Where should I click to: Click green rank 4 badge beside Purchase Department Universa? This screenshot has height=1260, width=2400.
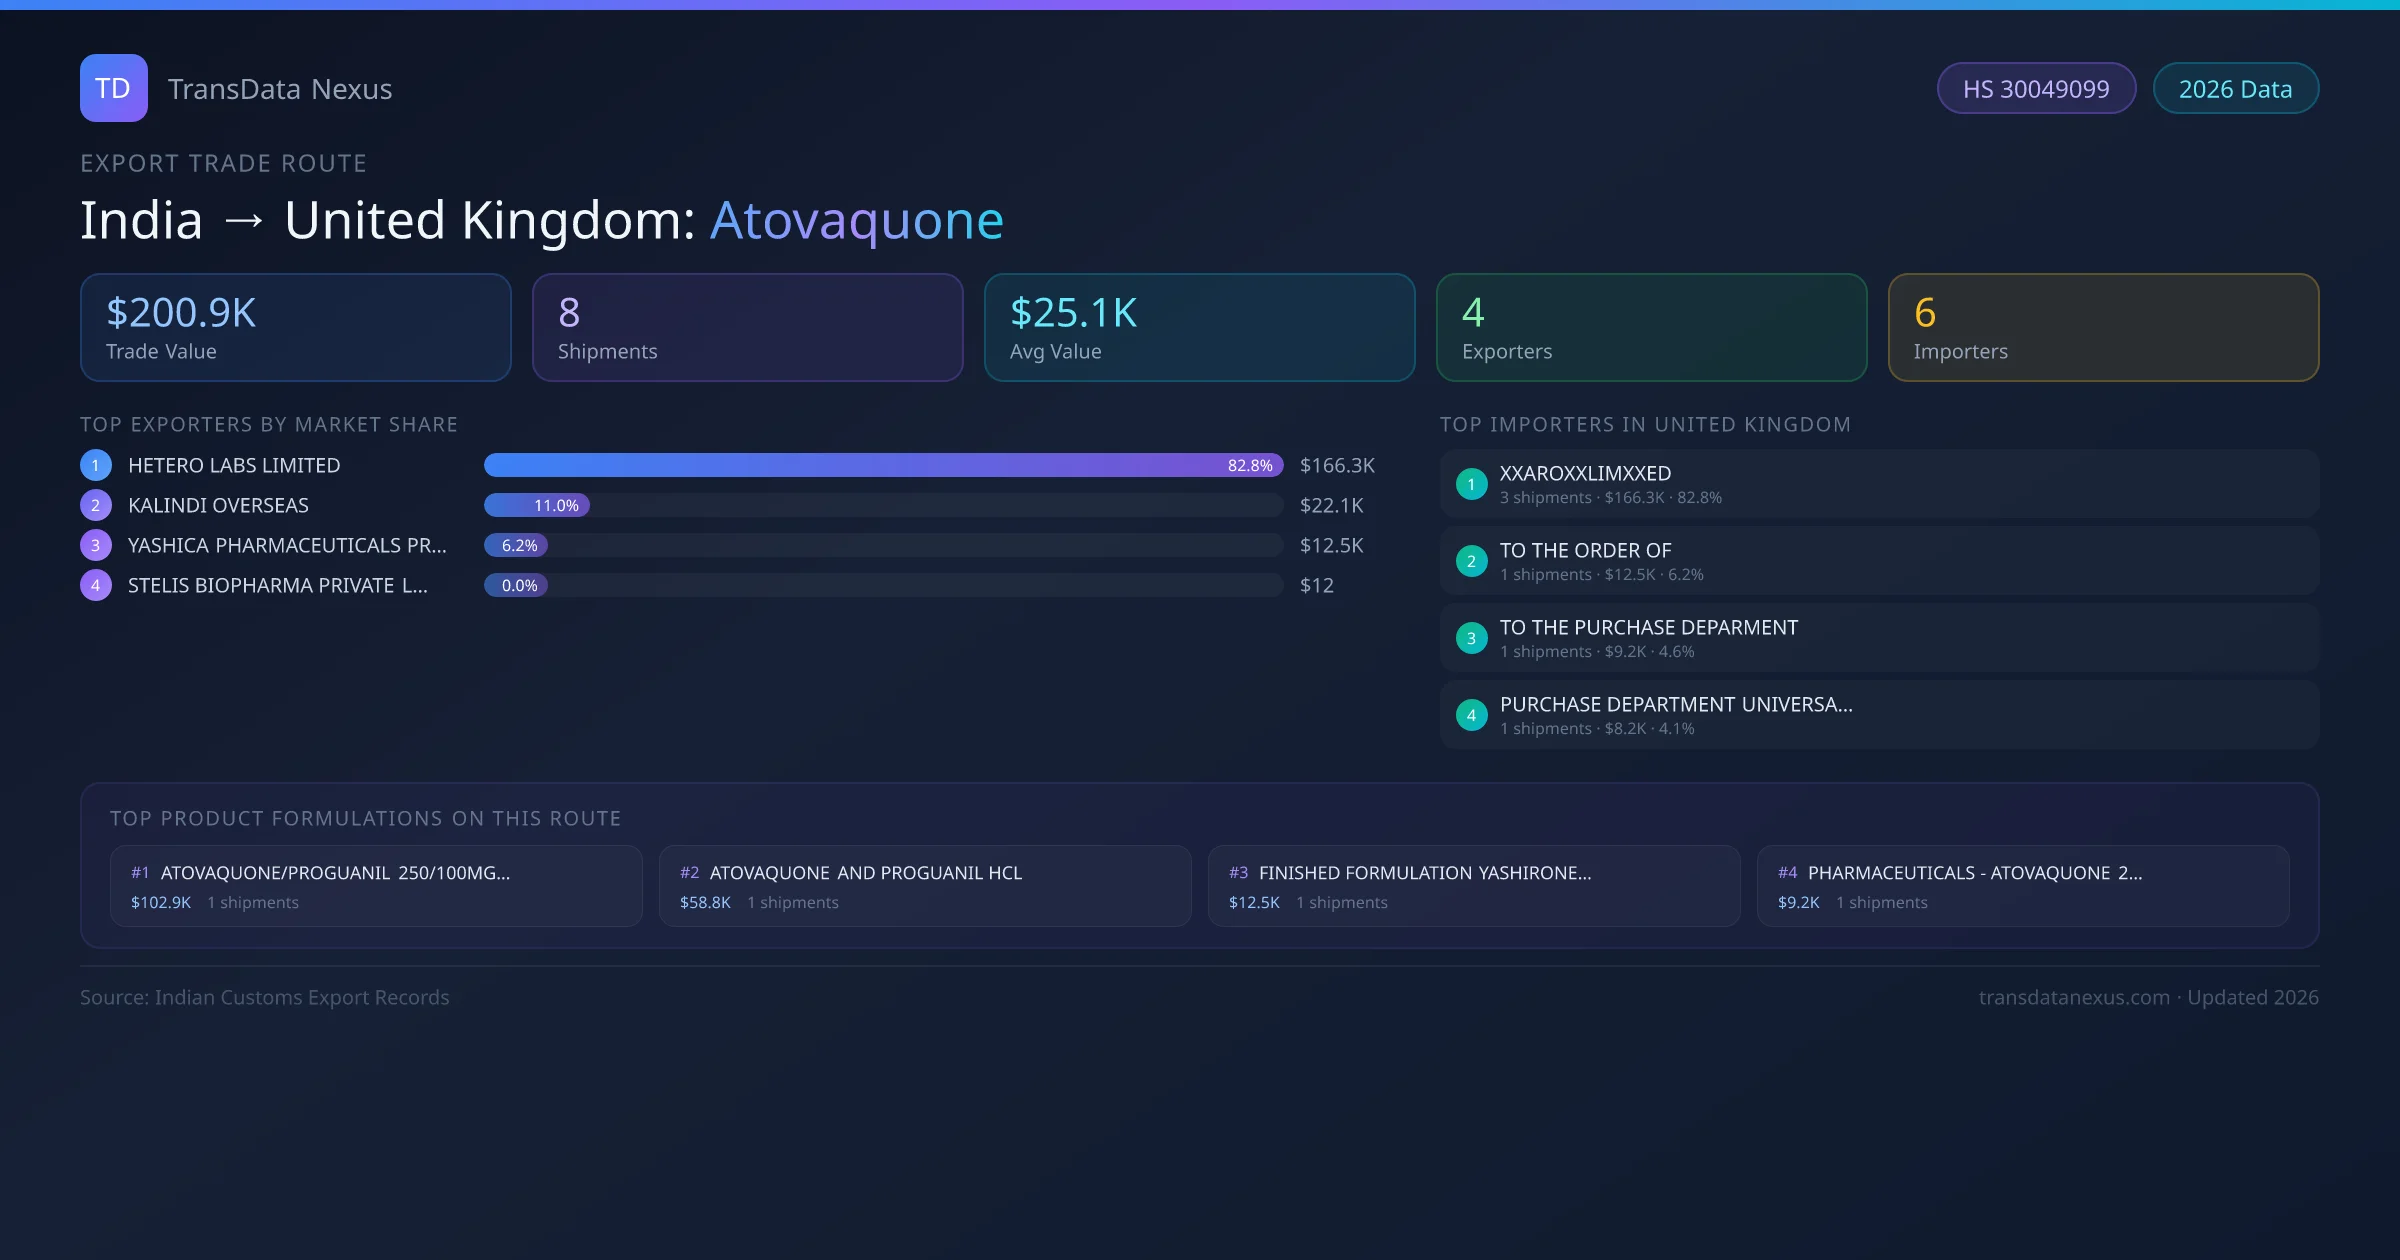coord(1471,715)
